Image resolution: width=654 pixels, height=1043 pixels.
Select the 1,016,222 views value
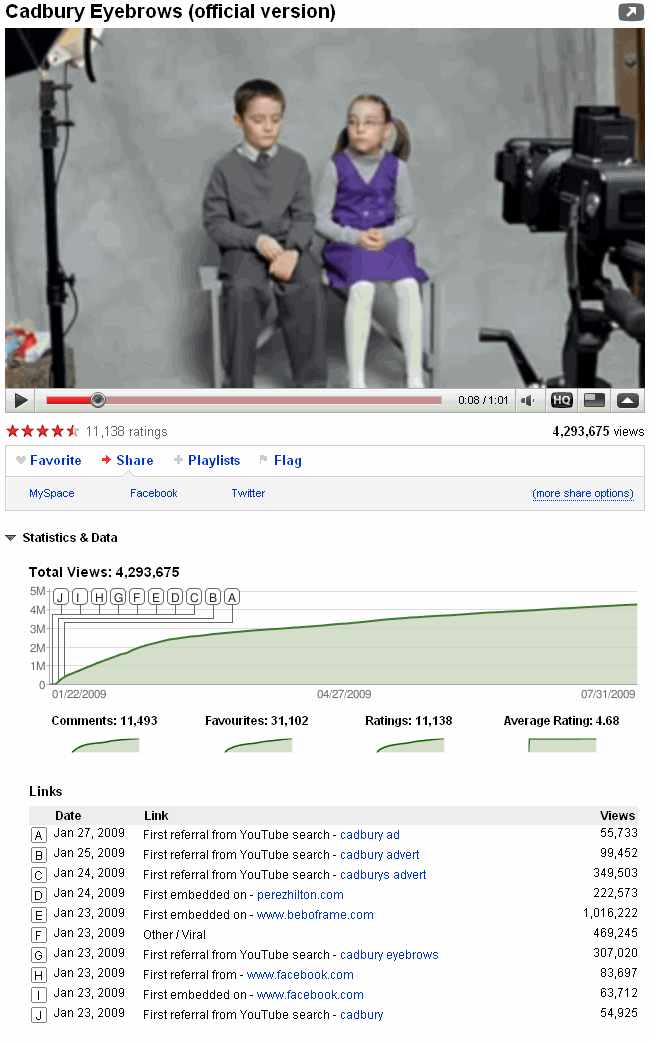(610, 913)
